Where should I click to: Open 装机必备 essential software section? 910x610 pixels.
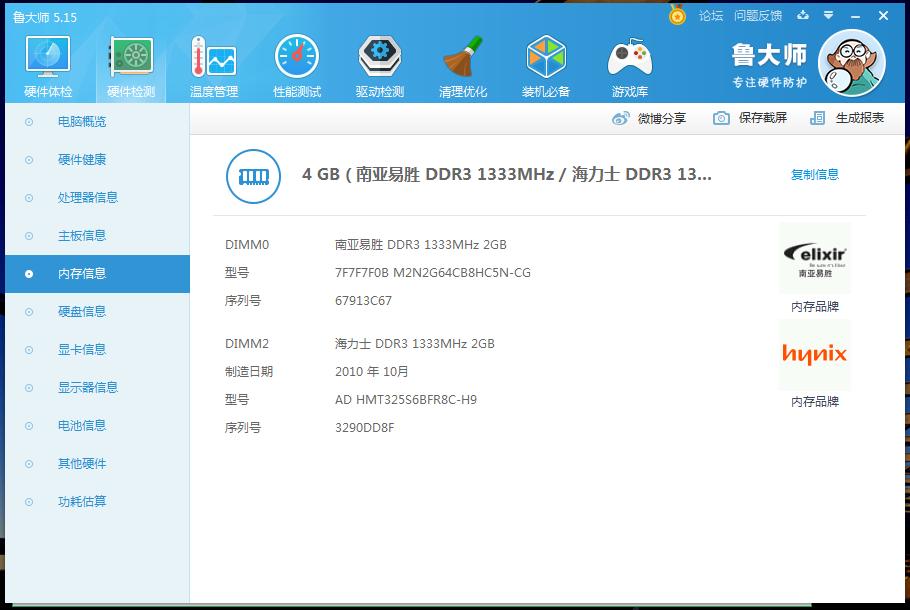pyautogui.click(x=545, y=63)
